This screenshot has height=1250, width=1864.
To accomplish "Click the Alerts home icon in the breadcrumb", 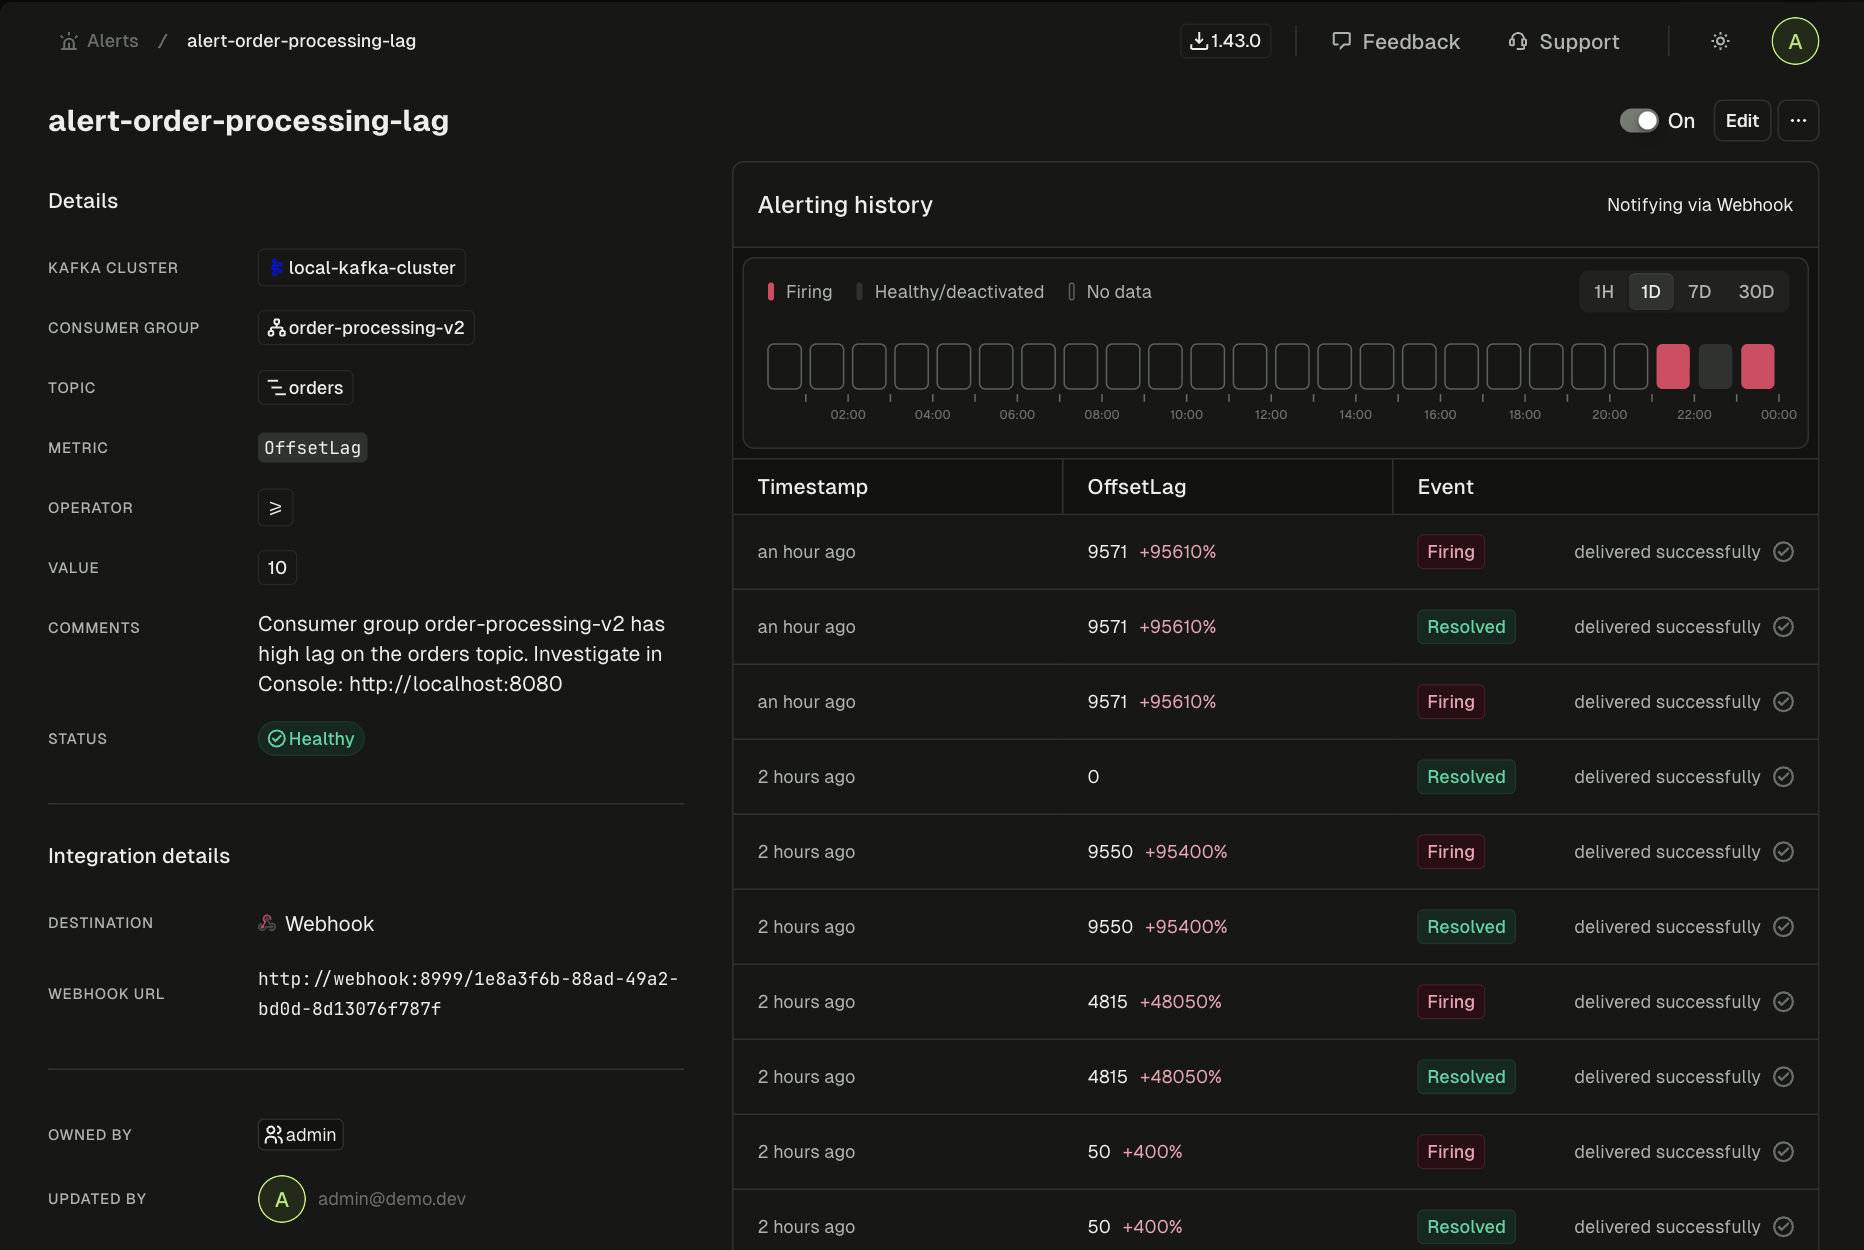I will (67, 41).
